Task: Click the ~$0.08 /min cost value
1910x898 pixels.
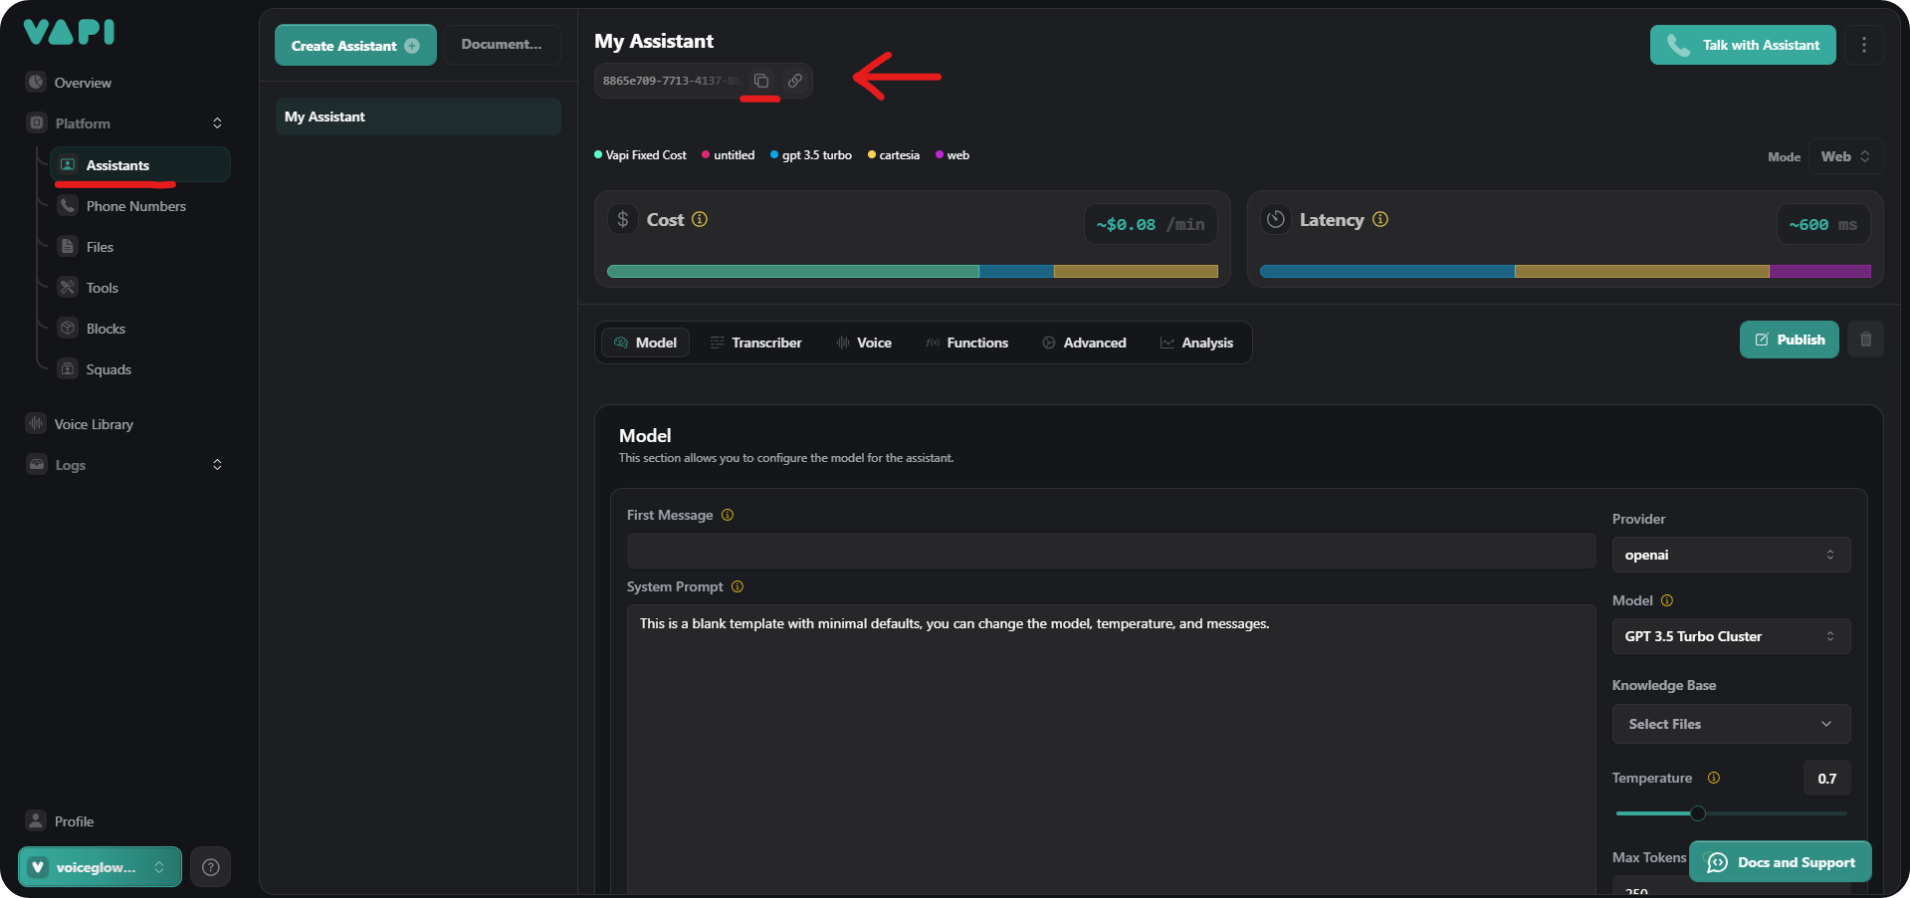Action: point(1151,224)
